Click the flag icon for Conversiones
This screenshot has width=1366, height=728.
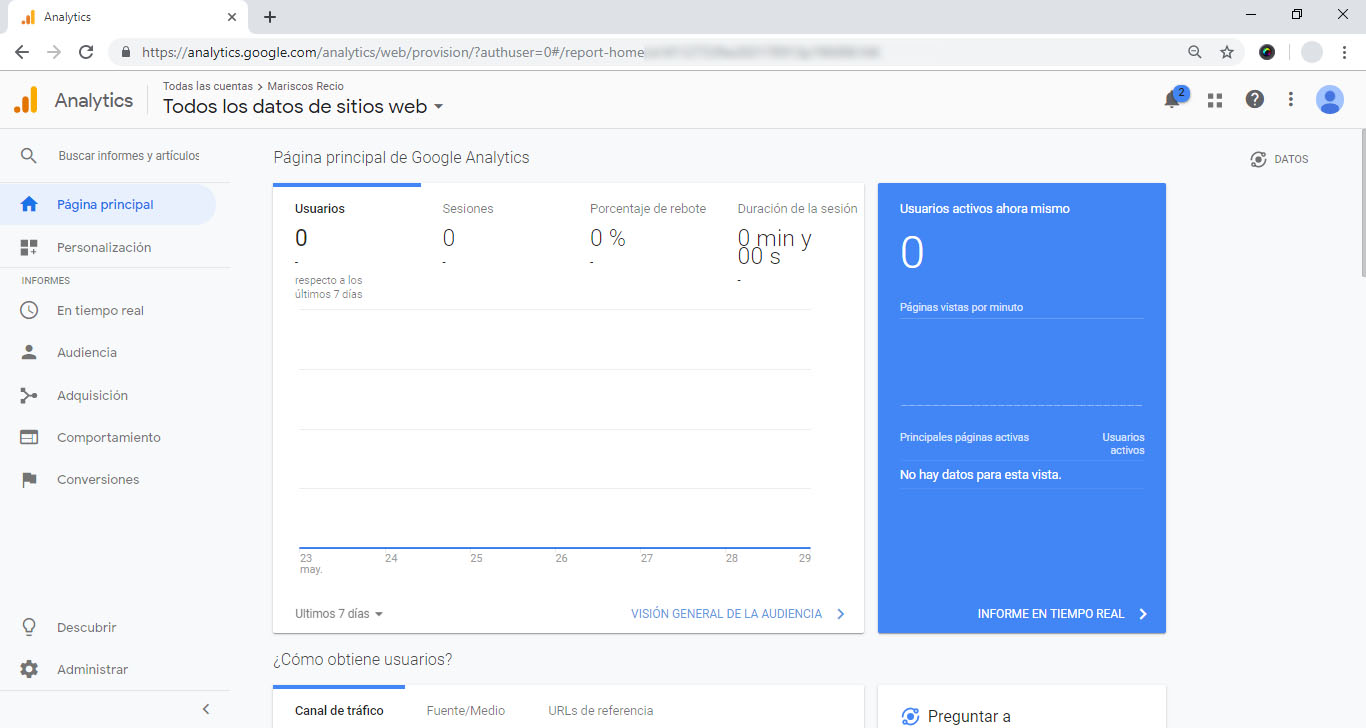point(29,479)
